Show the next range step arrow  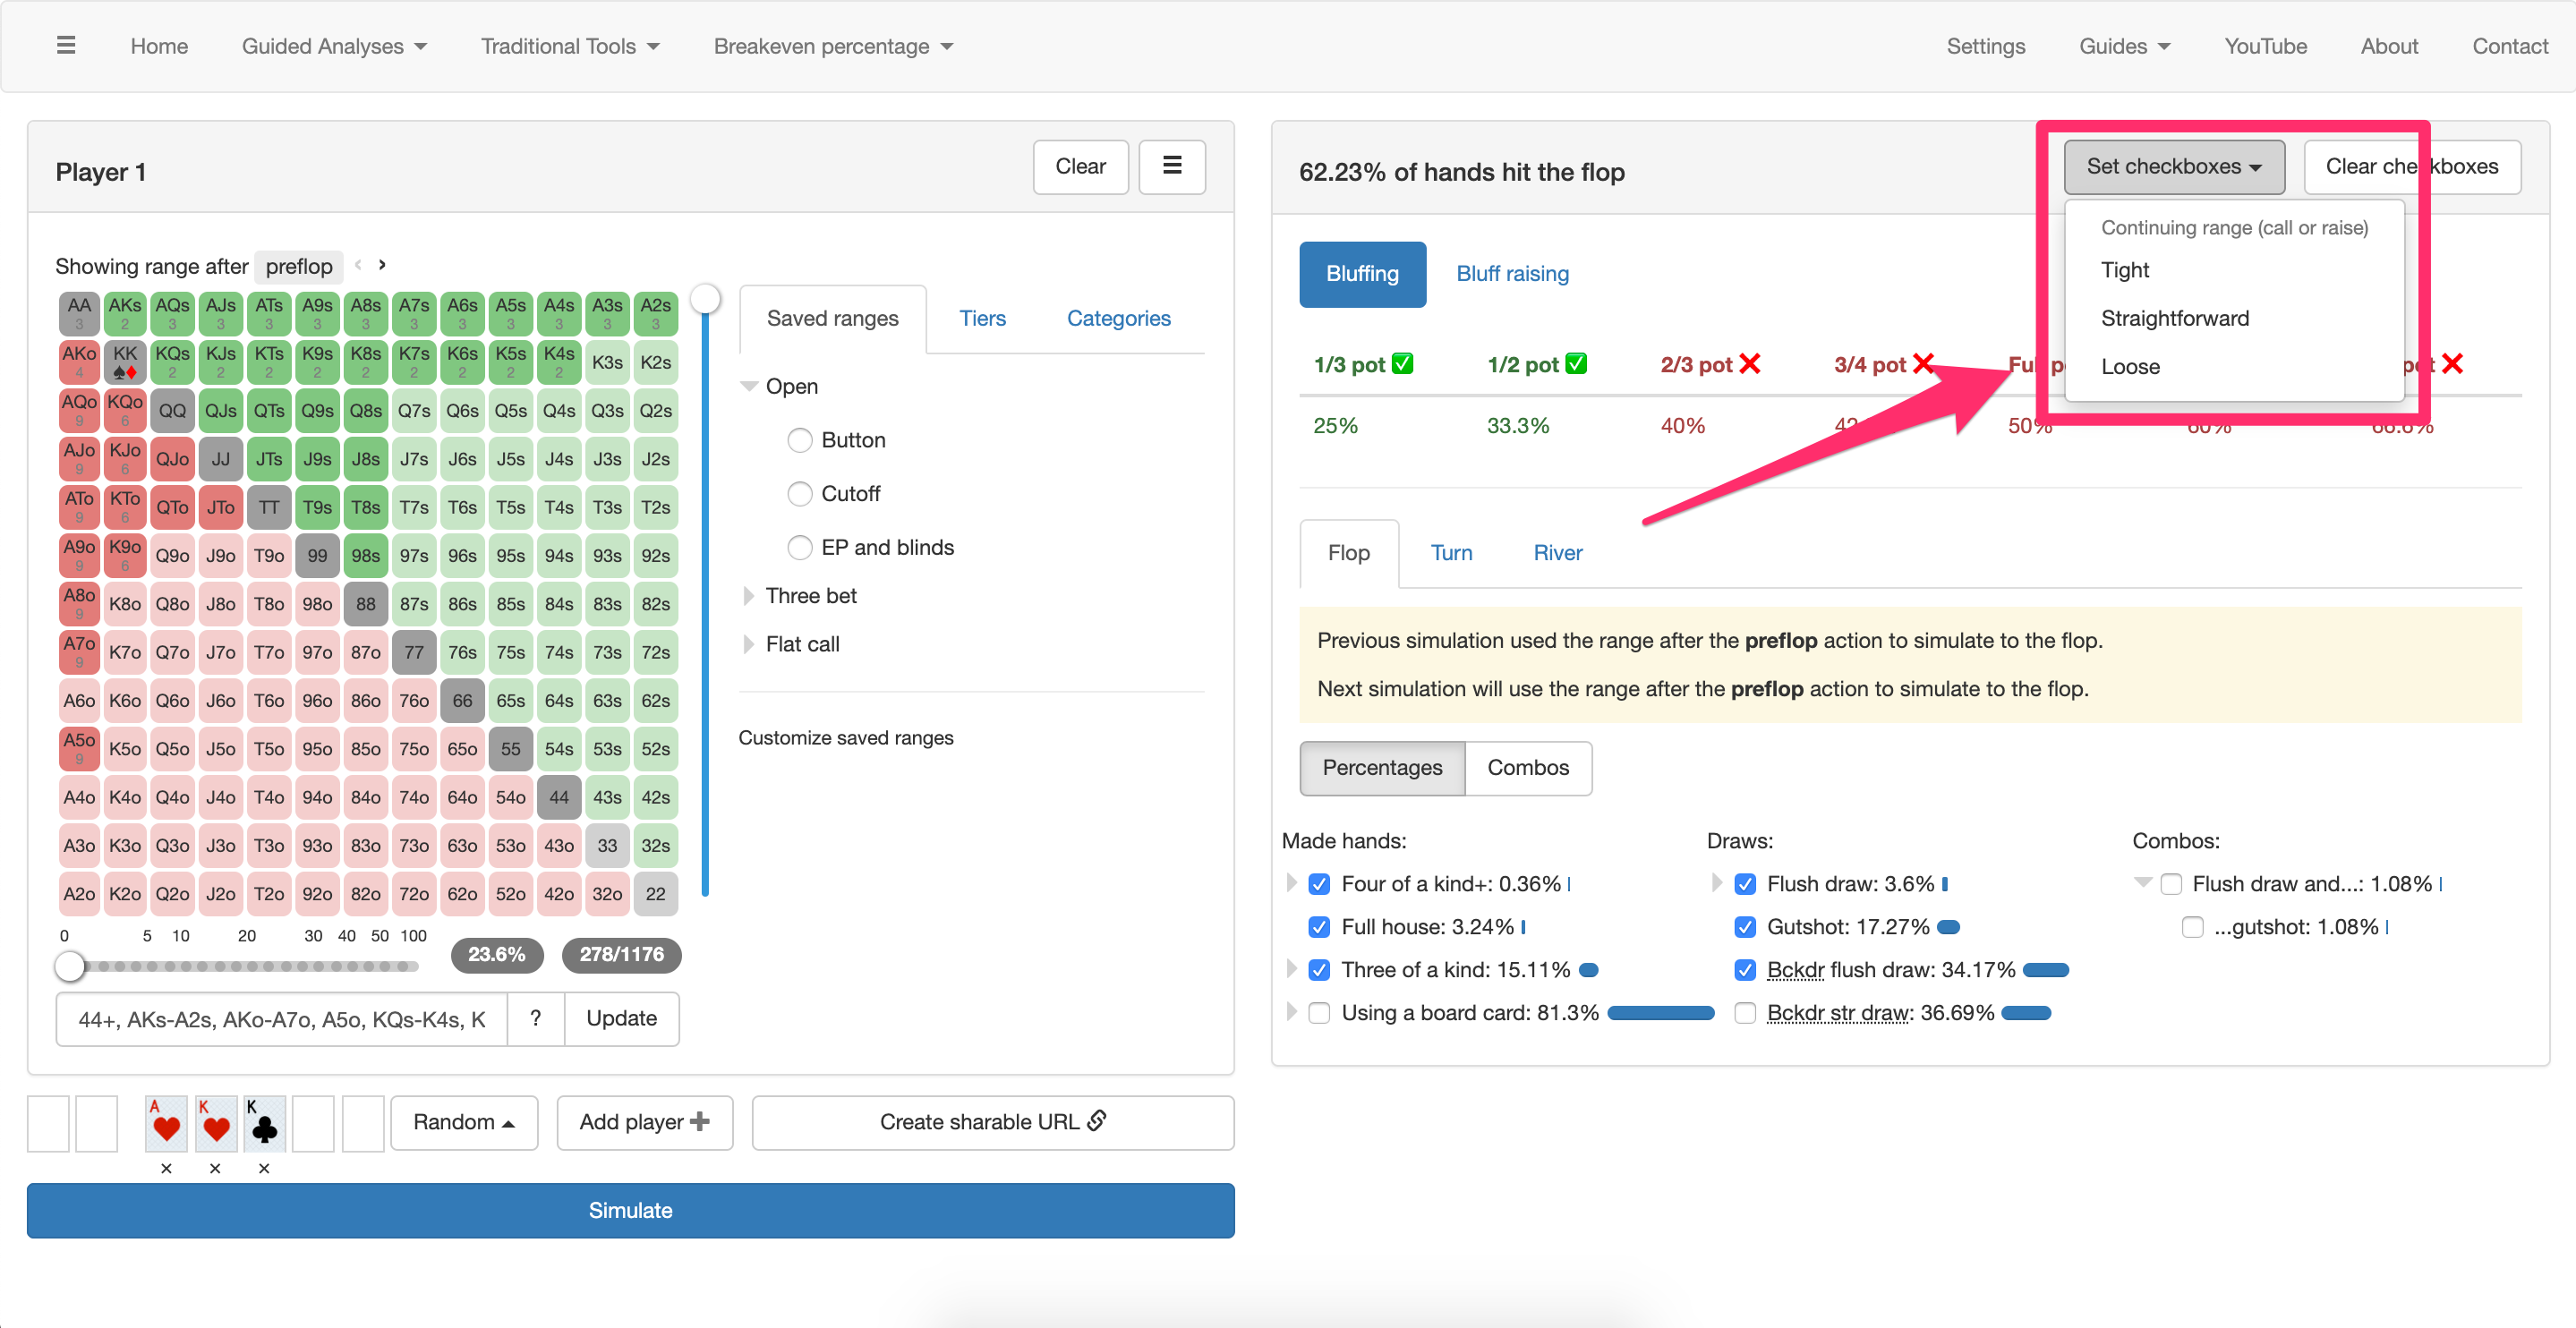point(382,266)
